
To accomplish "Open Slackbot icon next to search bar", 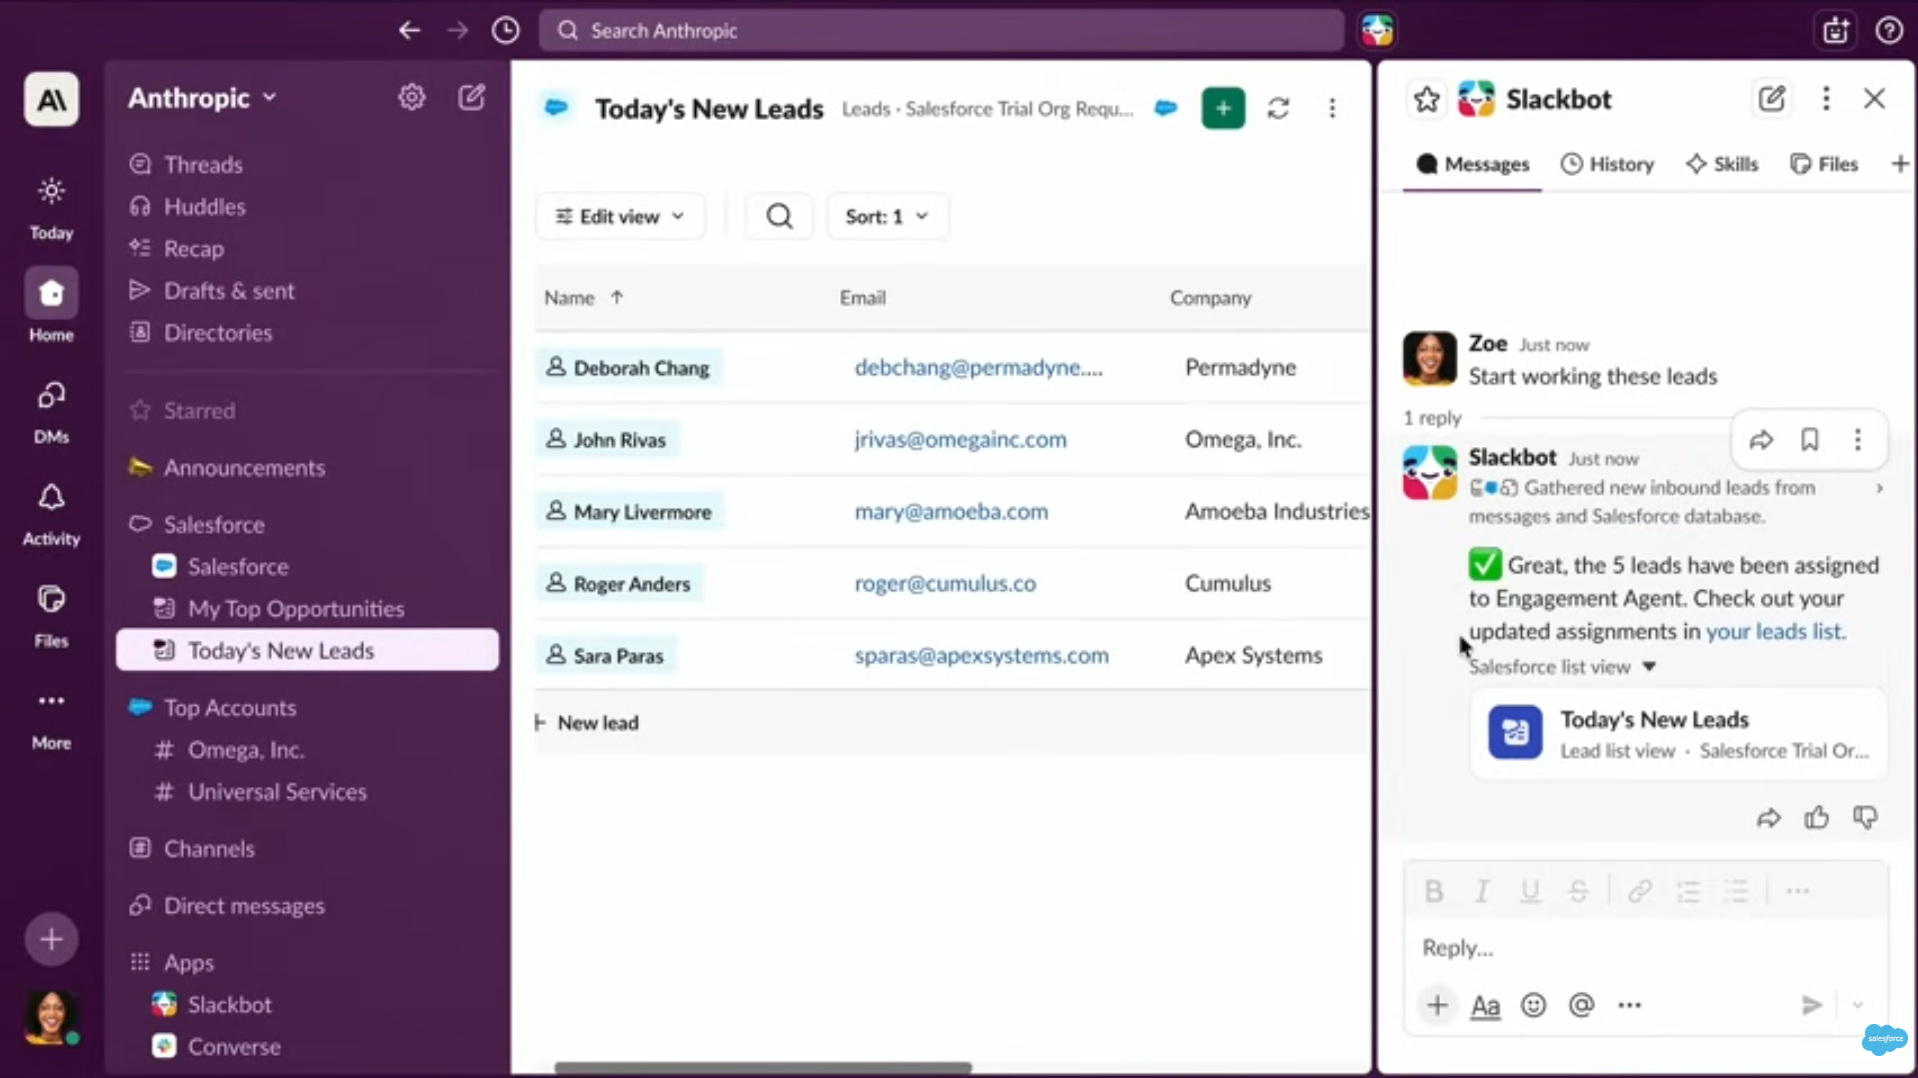I will [1377, 30].
